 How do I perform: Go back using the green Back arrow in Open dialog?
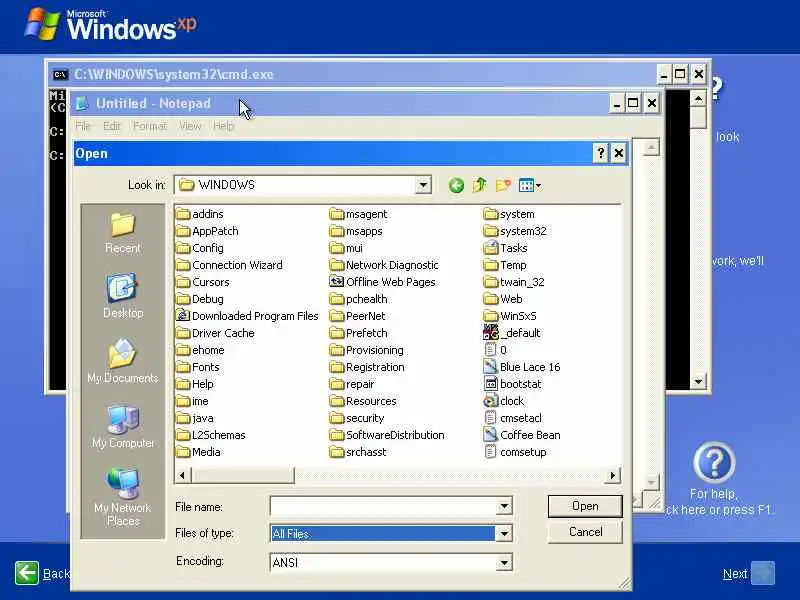456,185
